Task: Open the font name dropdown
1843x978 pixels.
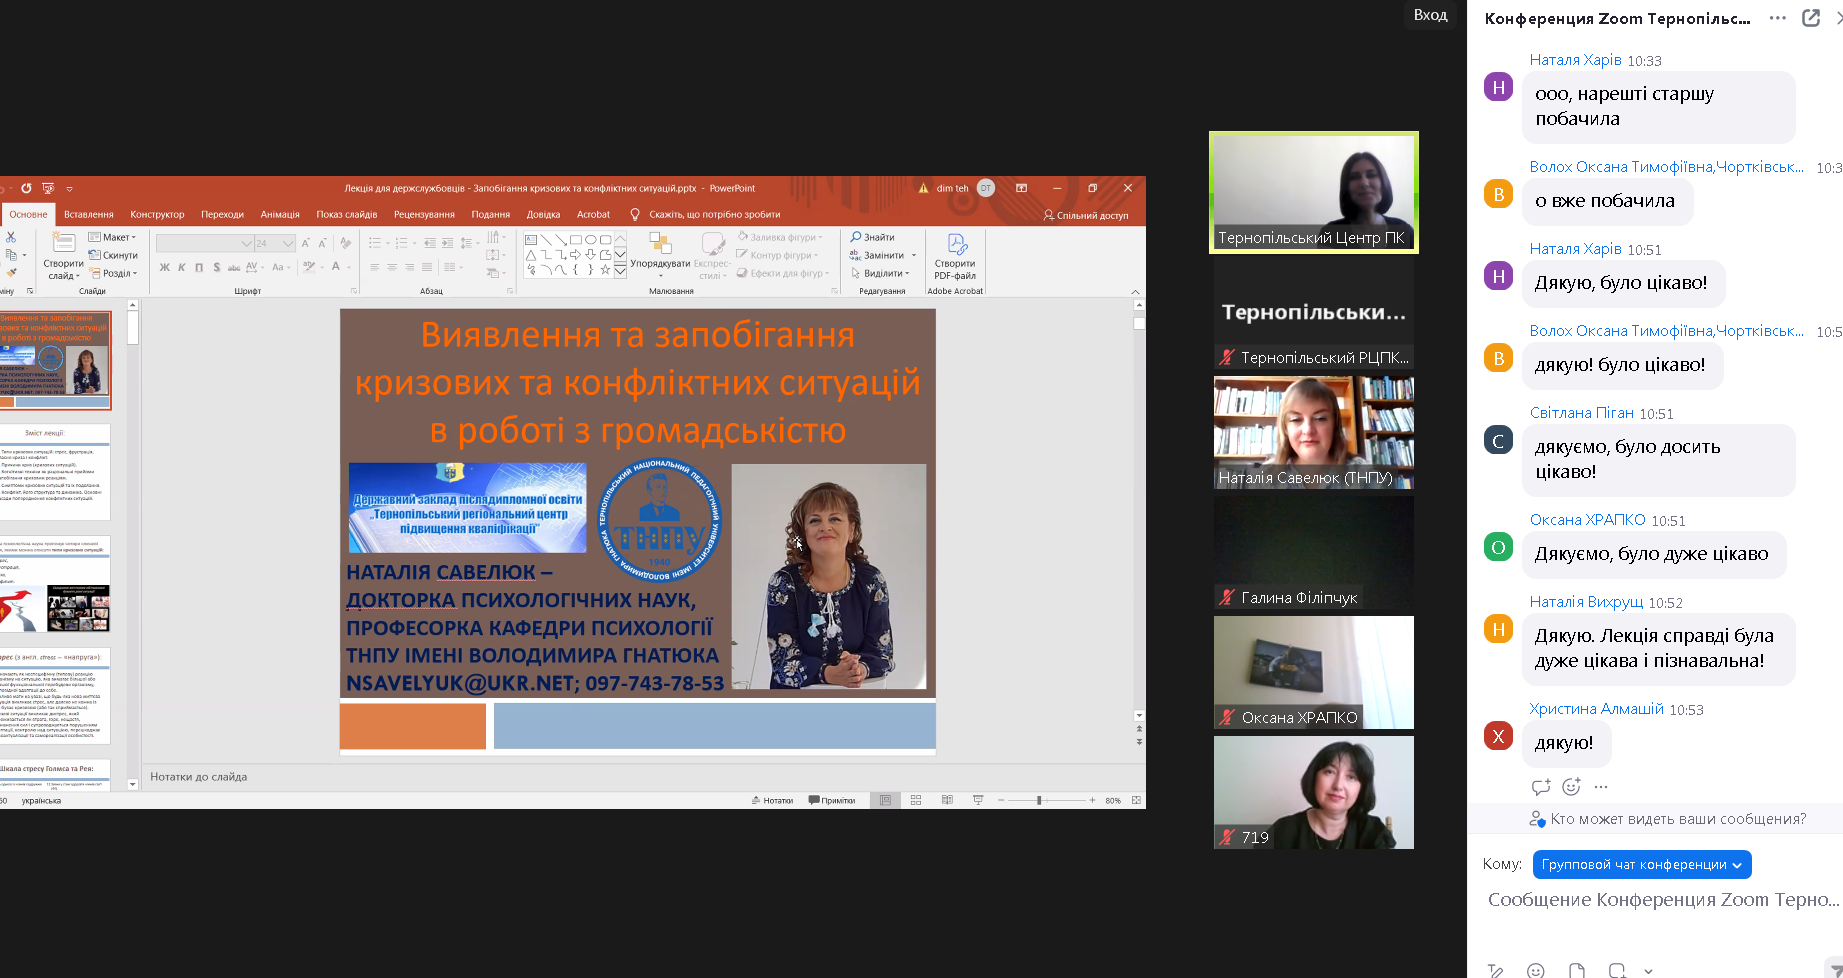Action: point(246,243)
